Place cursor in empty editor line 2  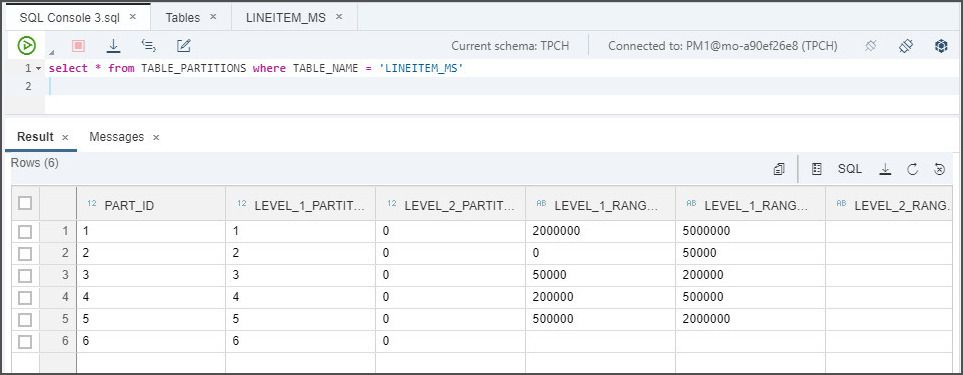coord(501,87)
